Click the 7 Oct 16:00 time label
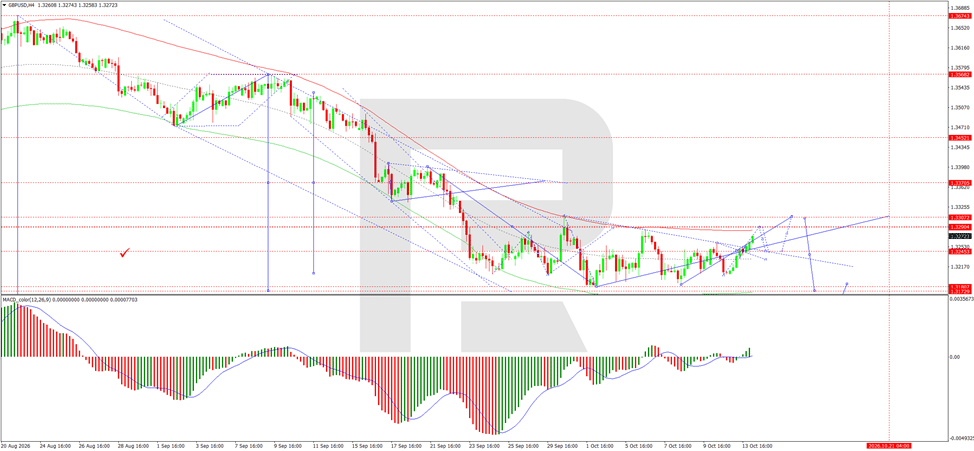 pyautogui.click(x=678, y=447)
